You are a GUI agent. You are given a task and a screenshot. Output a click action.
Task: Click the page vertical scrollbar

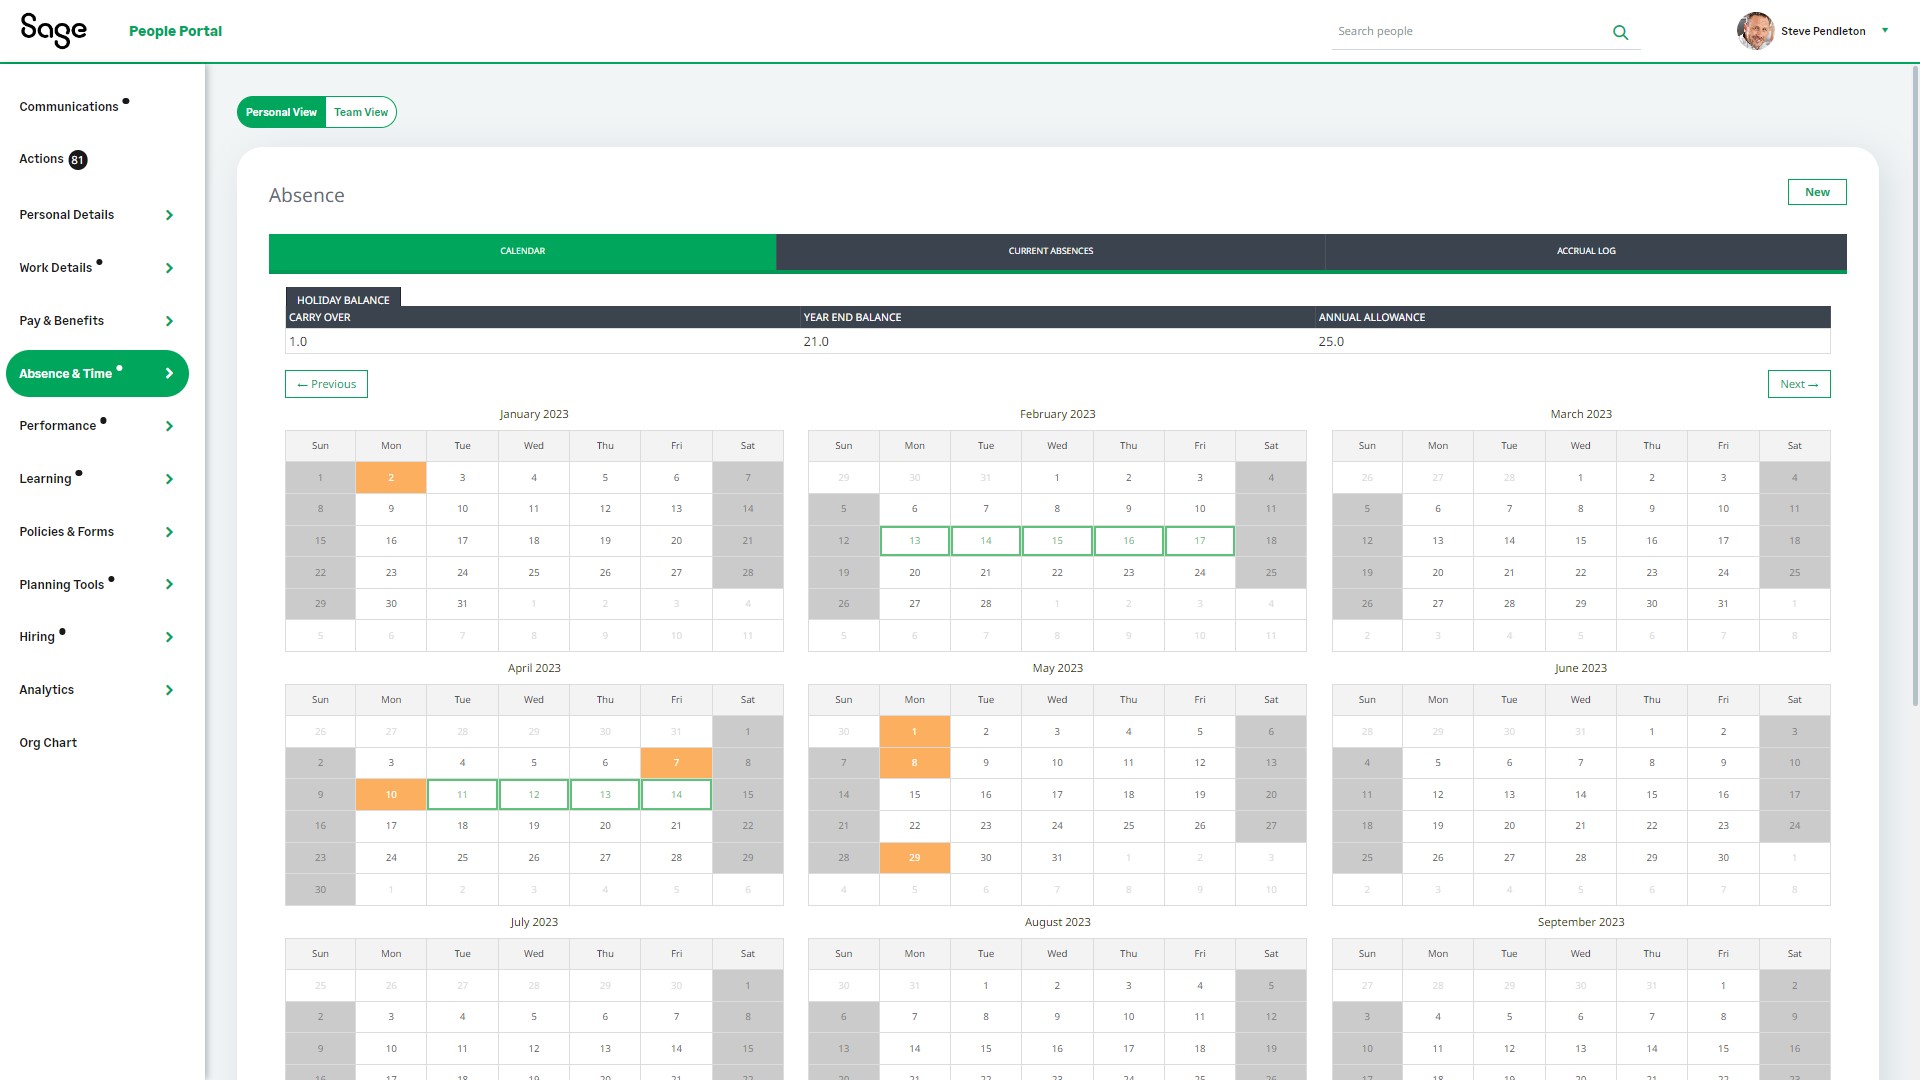point(1915,385)
